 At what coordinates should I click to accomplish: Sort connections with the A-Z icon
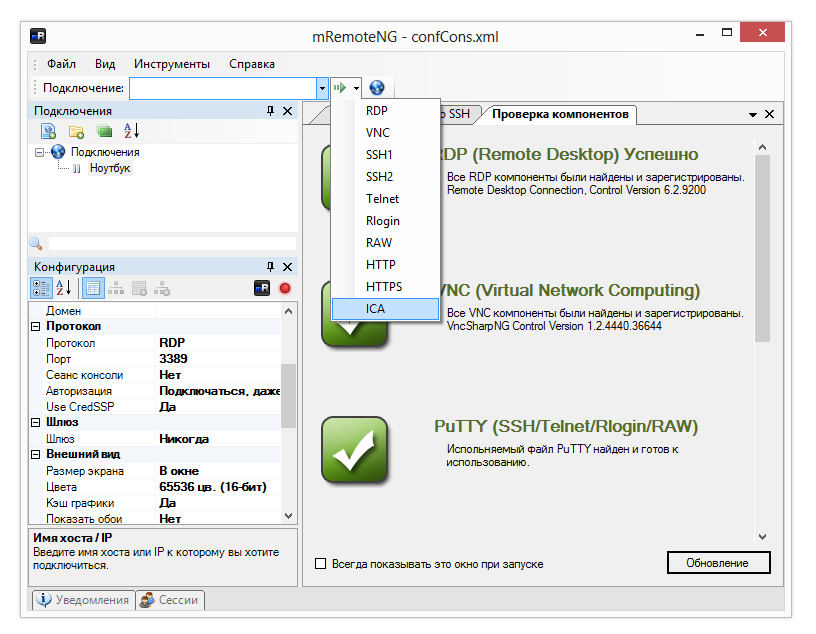[x=132, y=131]
